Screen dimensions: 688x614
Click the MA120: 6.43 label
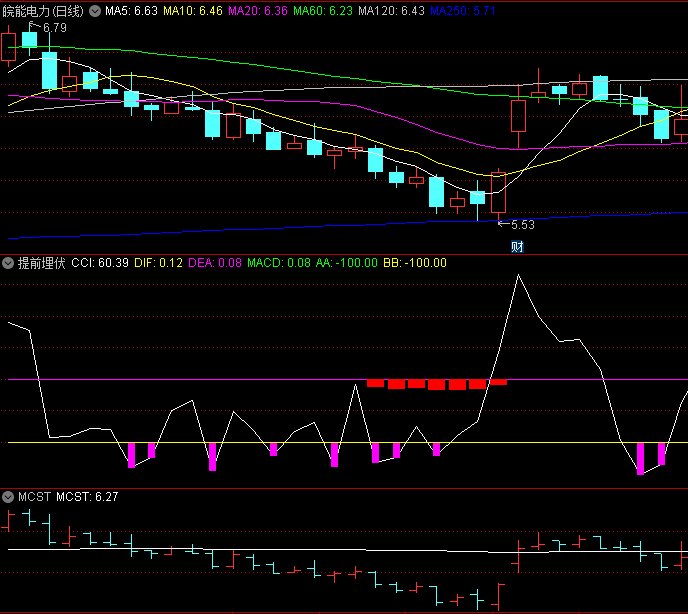pos(391,11)
